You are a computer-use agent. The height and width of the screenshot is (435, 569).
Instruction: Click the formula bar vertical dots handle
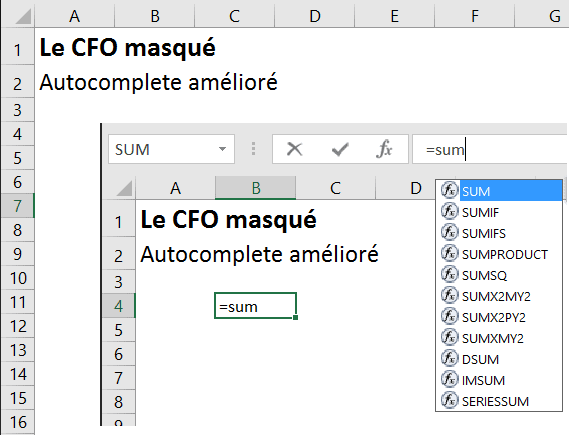tap(253, 149)
